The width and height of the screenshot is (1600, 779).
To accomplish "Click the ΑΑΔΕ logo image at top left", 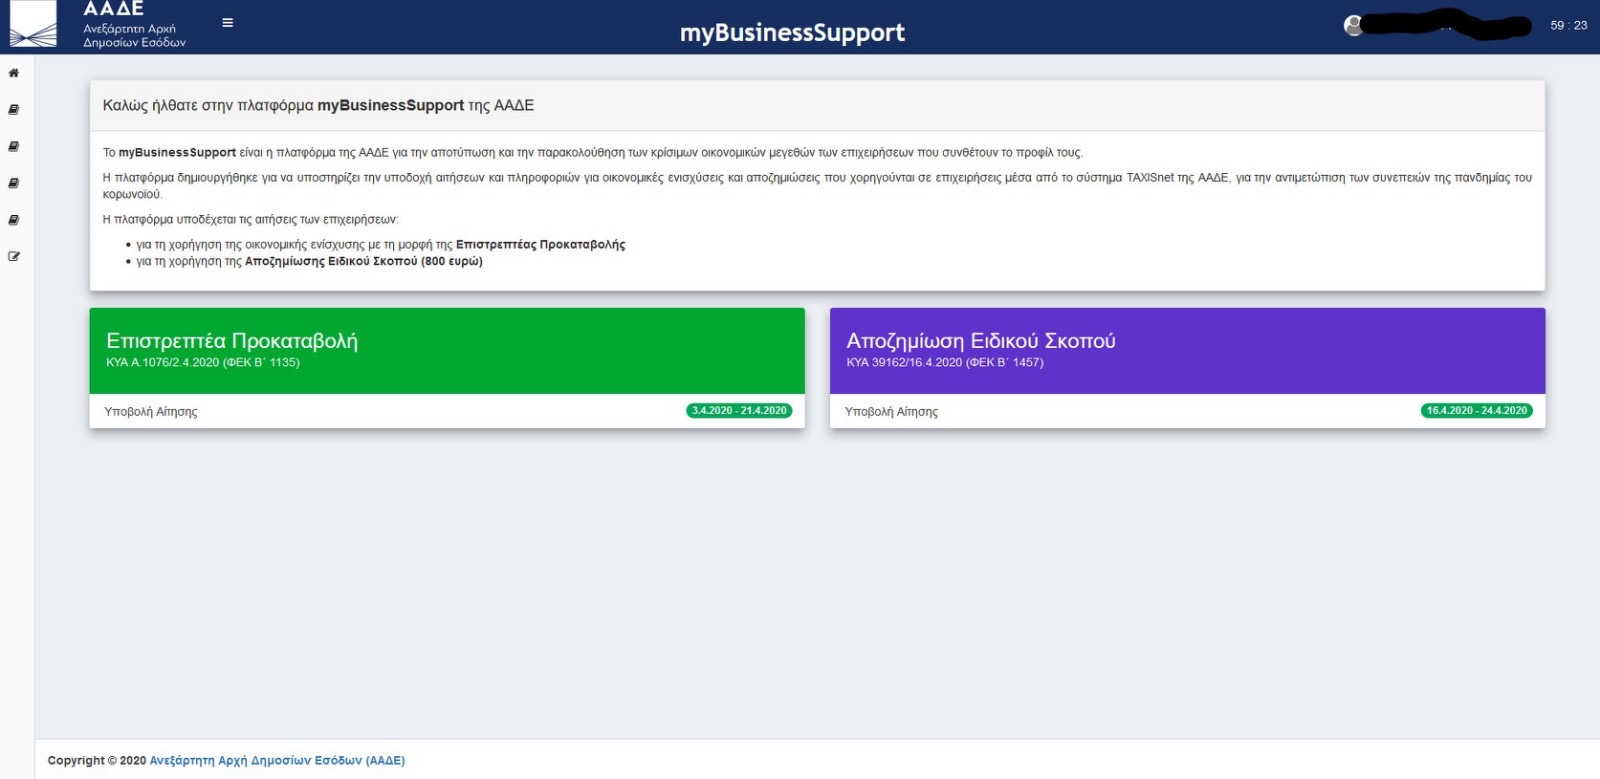I will click(33, 25).
